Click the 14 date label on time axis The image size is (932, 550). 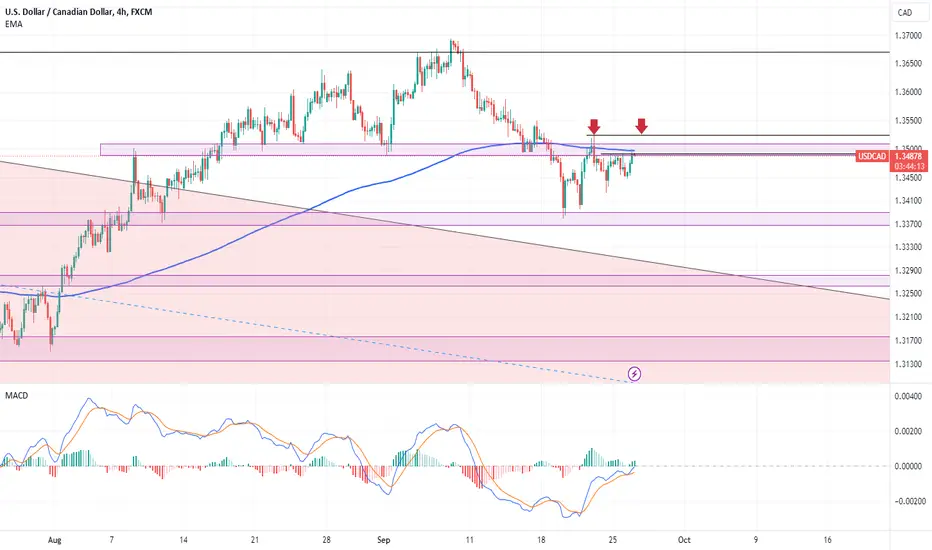[183, 540]
